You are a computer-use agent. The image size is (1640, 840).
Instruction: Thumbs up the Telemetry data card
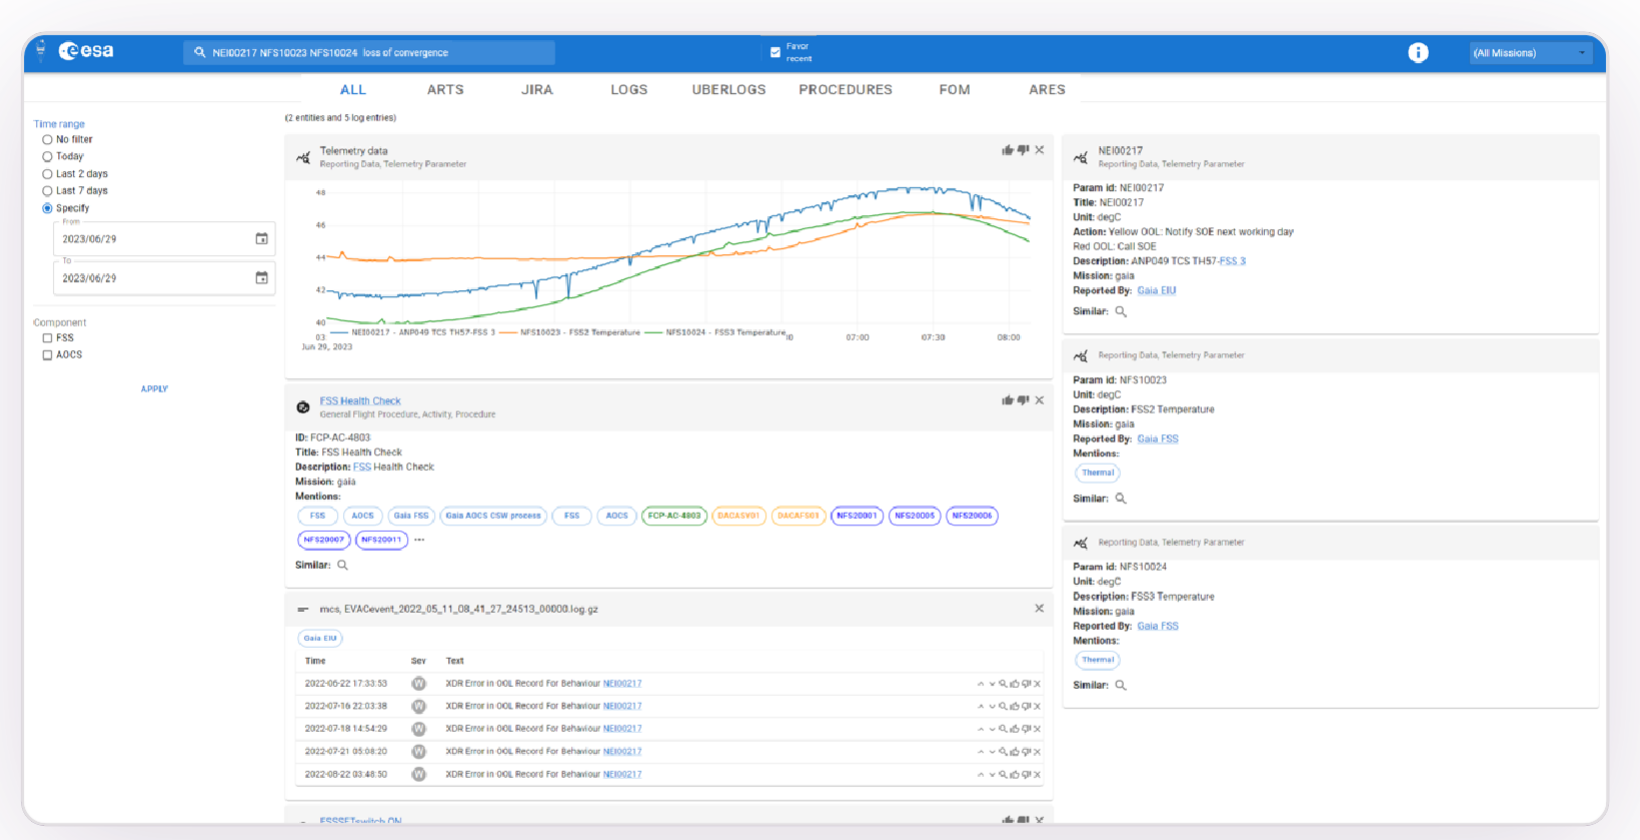pyautogui.click(x=1007, y=150)
